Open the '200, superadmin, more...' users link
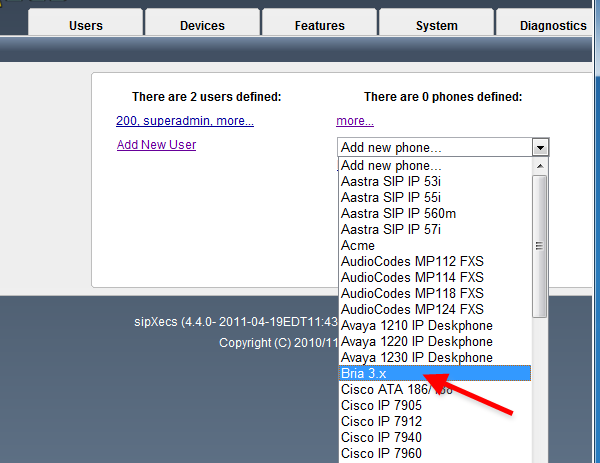Viewport: 600px width, 463px height. [185, 121]
